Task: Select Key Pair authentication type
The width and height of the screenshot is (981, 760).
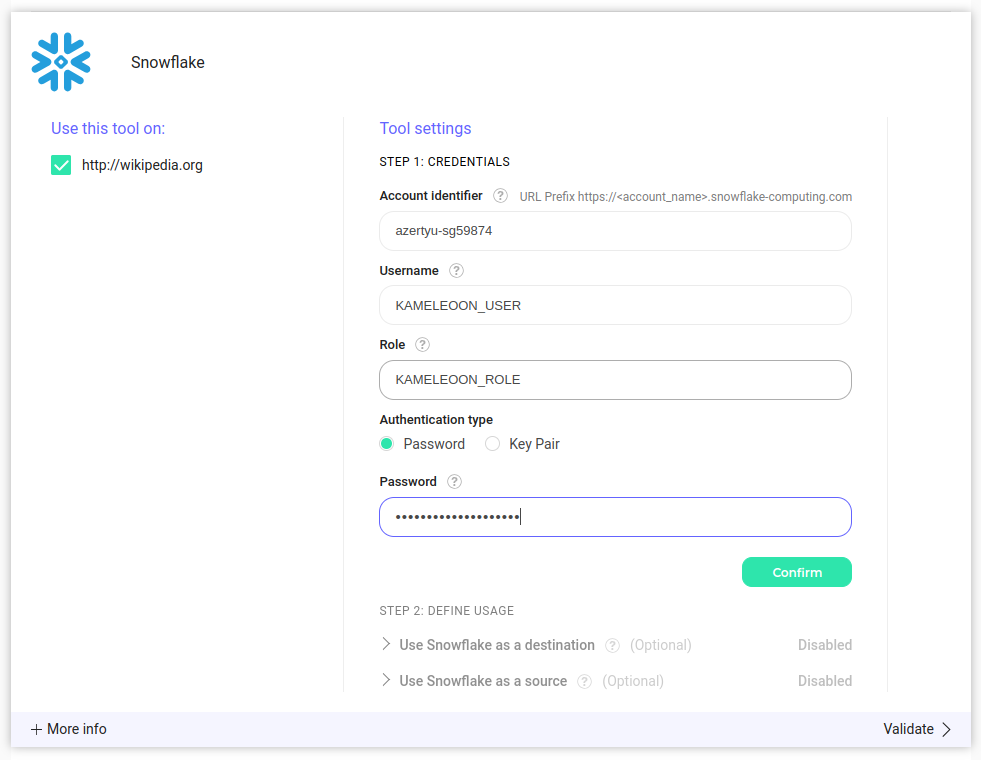Action: pos(492,444)
